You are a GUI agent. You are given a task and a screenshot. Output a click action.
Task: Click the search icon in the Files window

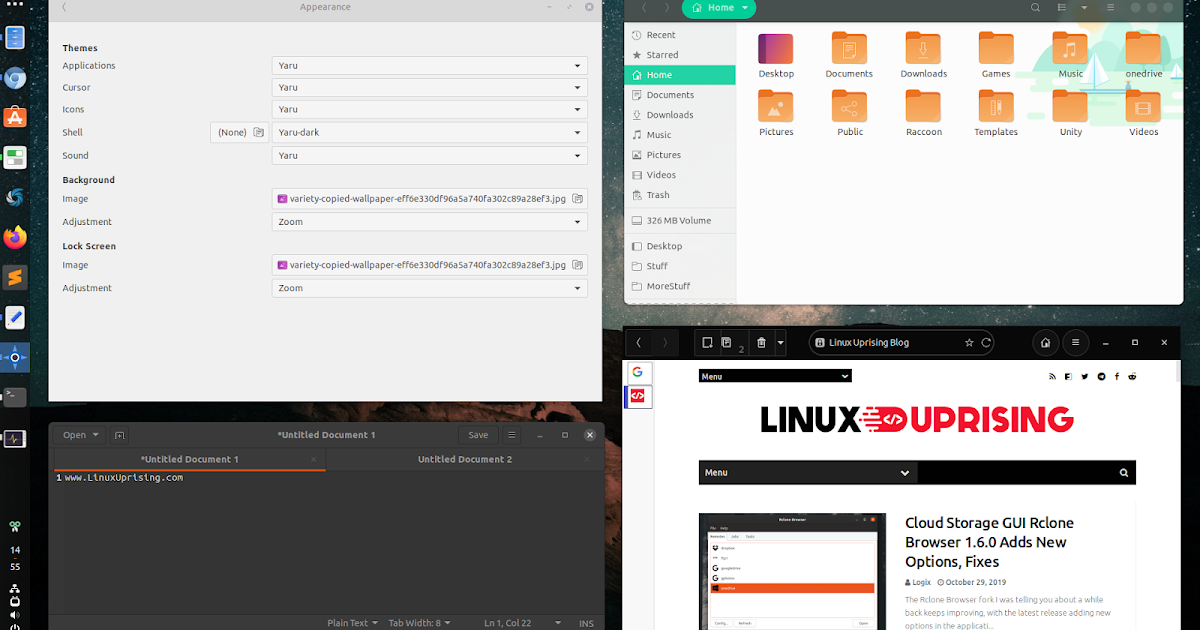(1035, 7)
